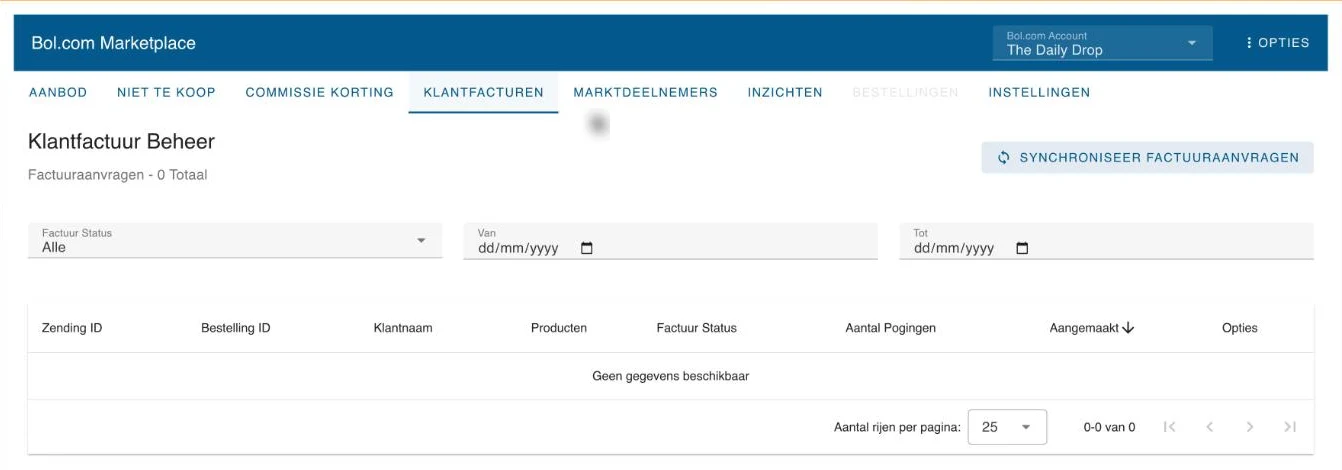Viewport: 1342px width, 470px height.
Task: Go to first page of table
Action: click(1169, 427)
